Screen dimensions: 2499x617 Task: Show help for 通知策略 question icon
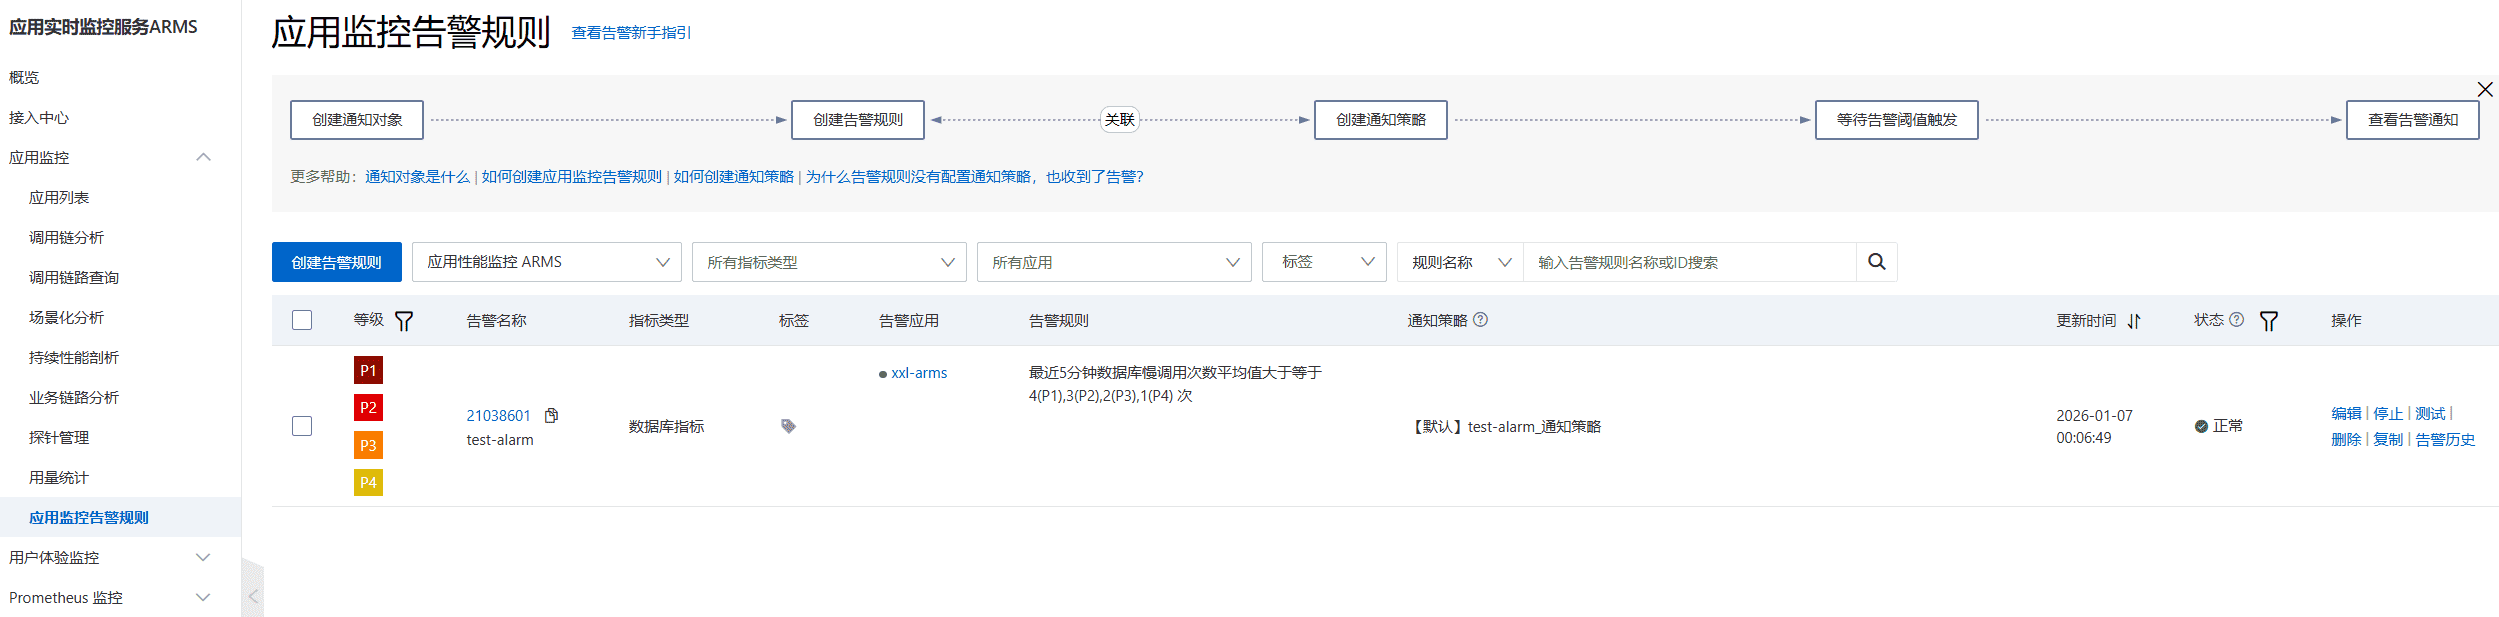pos(1481,320)
